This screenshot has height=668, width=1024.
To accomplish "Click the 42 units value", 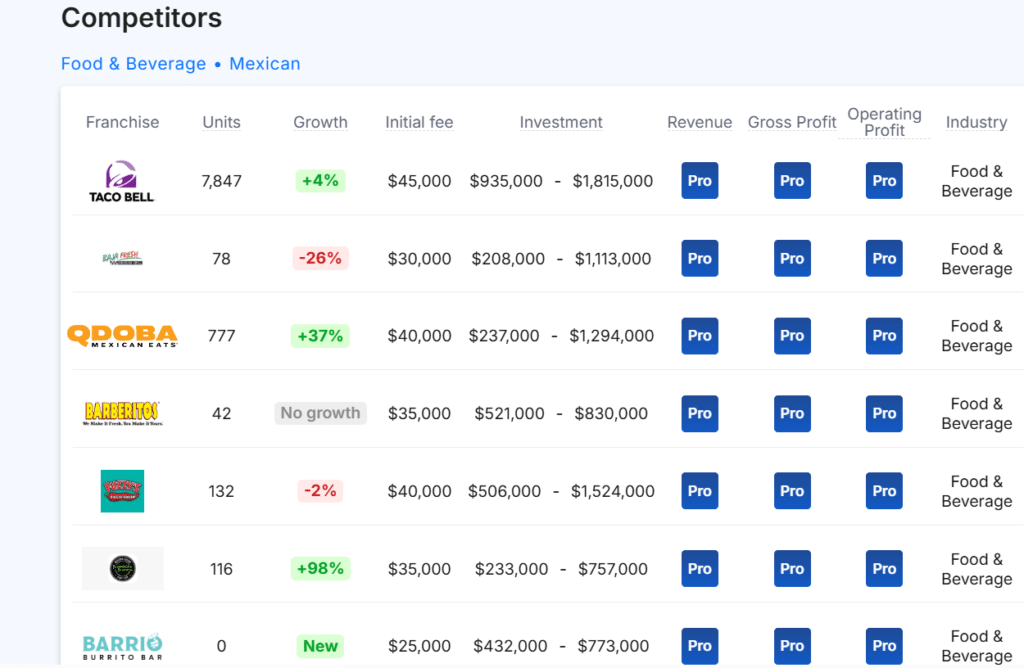I will click(221, 413).
